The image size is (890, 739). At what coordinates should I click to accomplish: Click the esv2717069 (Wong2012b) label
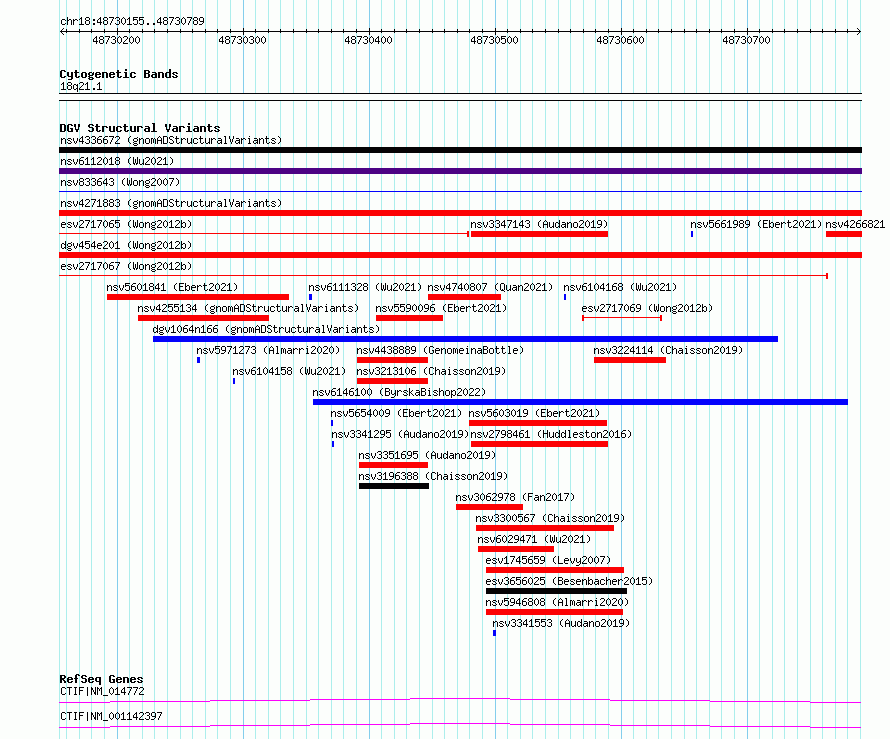[647, 308]
